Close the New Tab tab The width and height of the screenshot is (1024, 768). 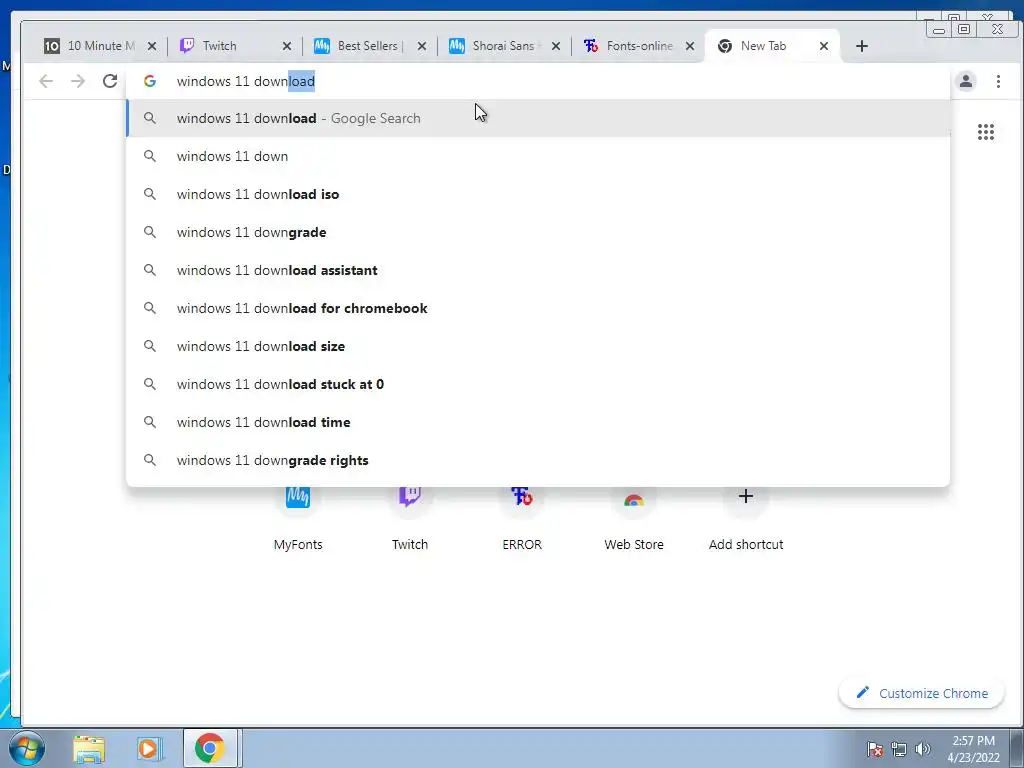(824, 46)
